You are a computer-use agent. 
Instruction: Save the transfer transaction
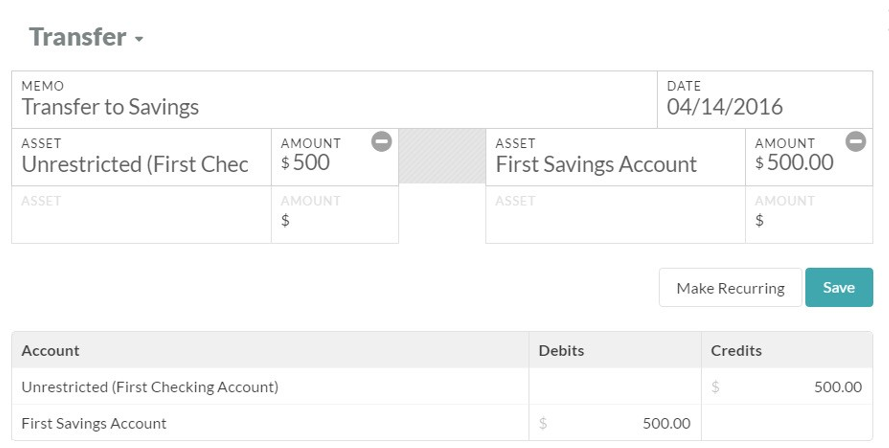839,288
